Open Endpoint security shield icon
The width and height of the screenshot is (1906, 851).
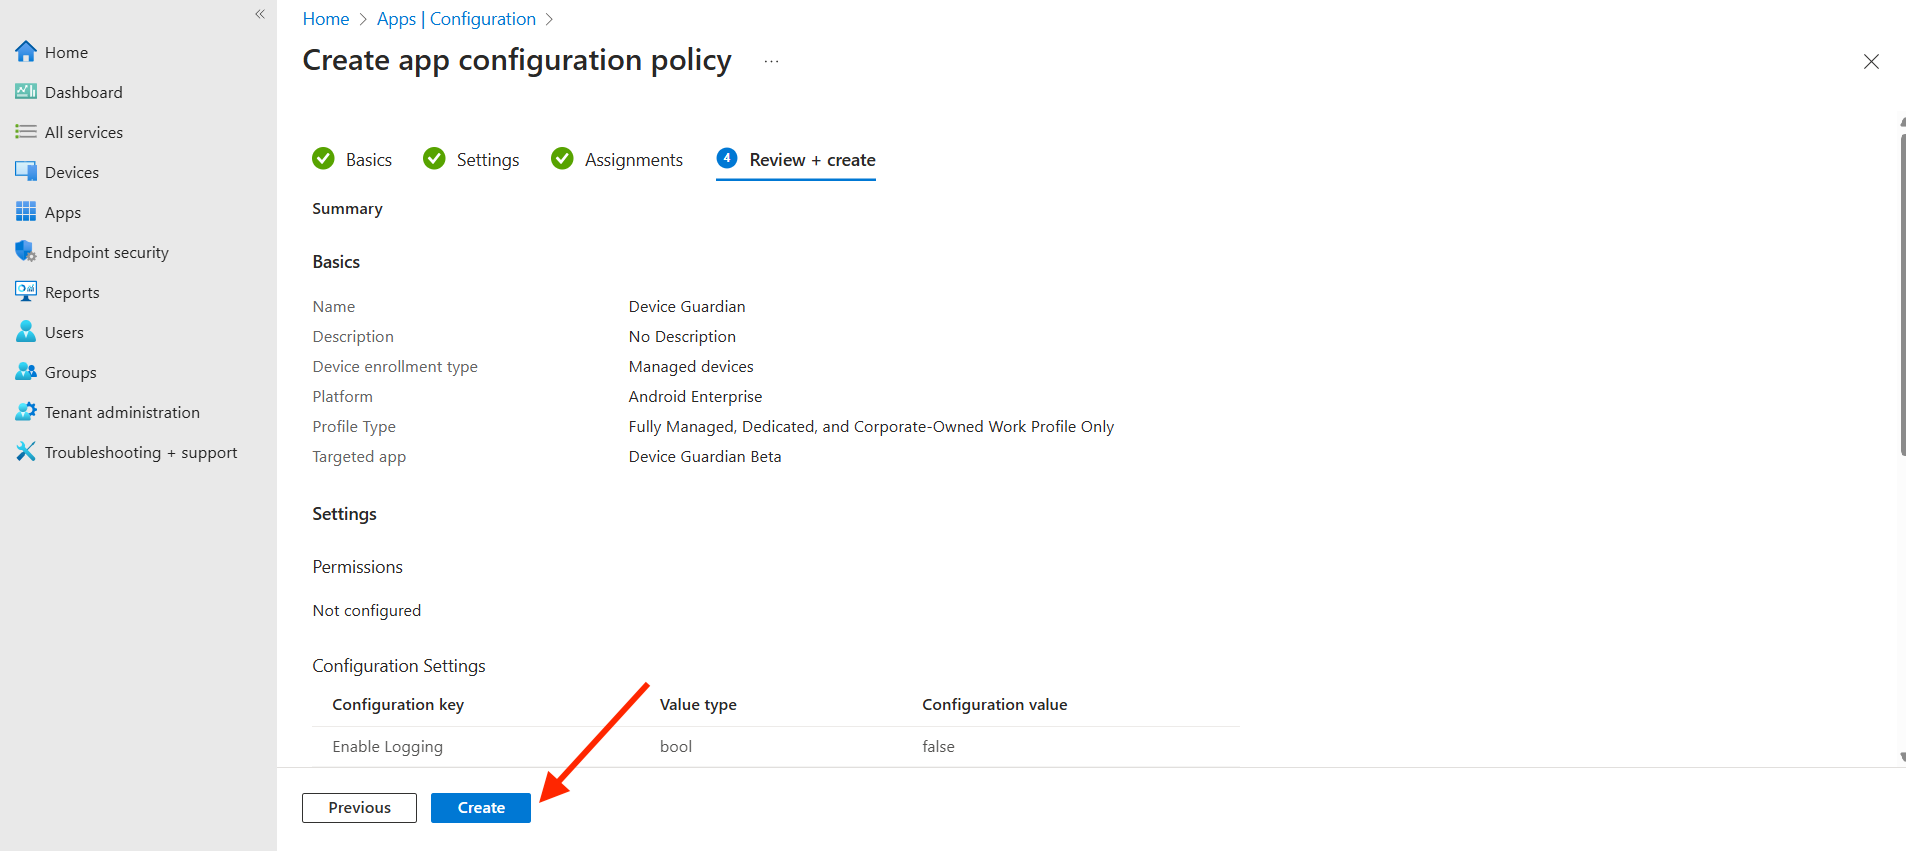coord(26,252)
